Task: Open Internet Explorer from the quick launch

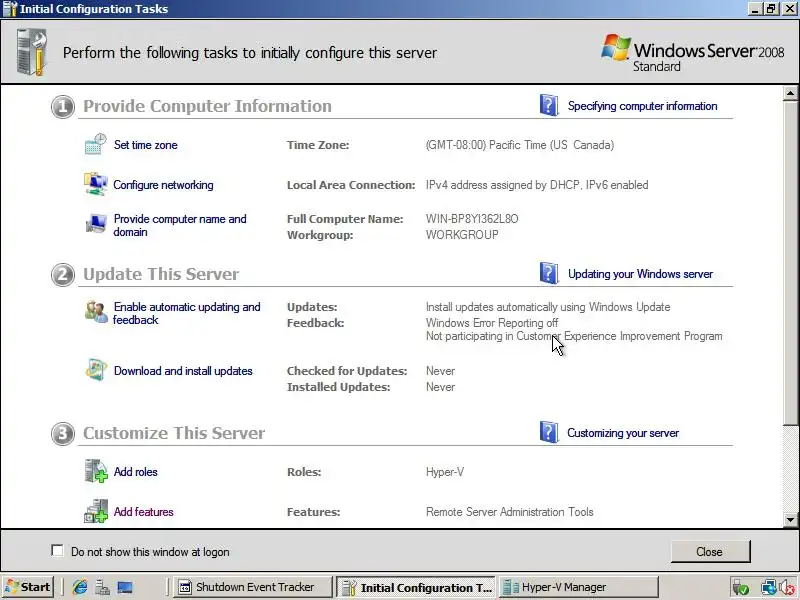Action: click(x=80, y=587)
